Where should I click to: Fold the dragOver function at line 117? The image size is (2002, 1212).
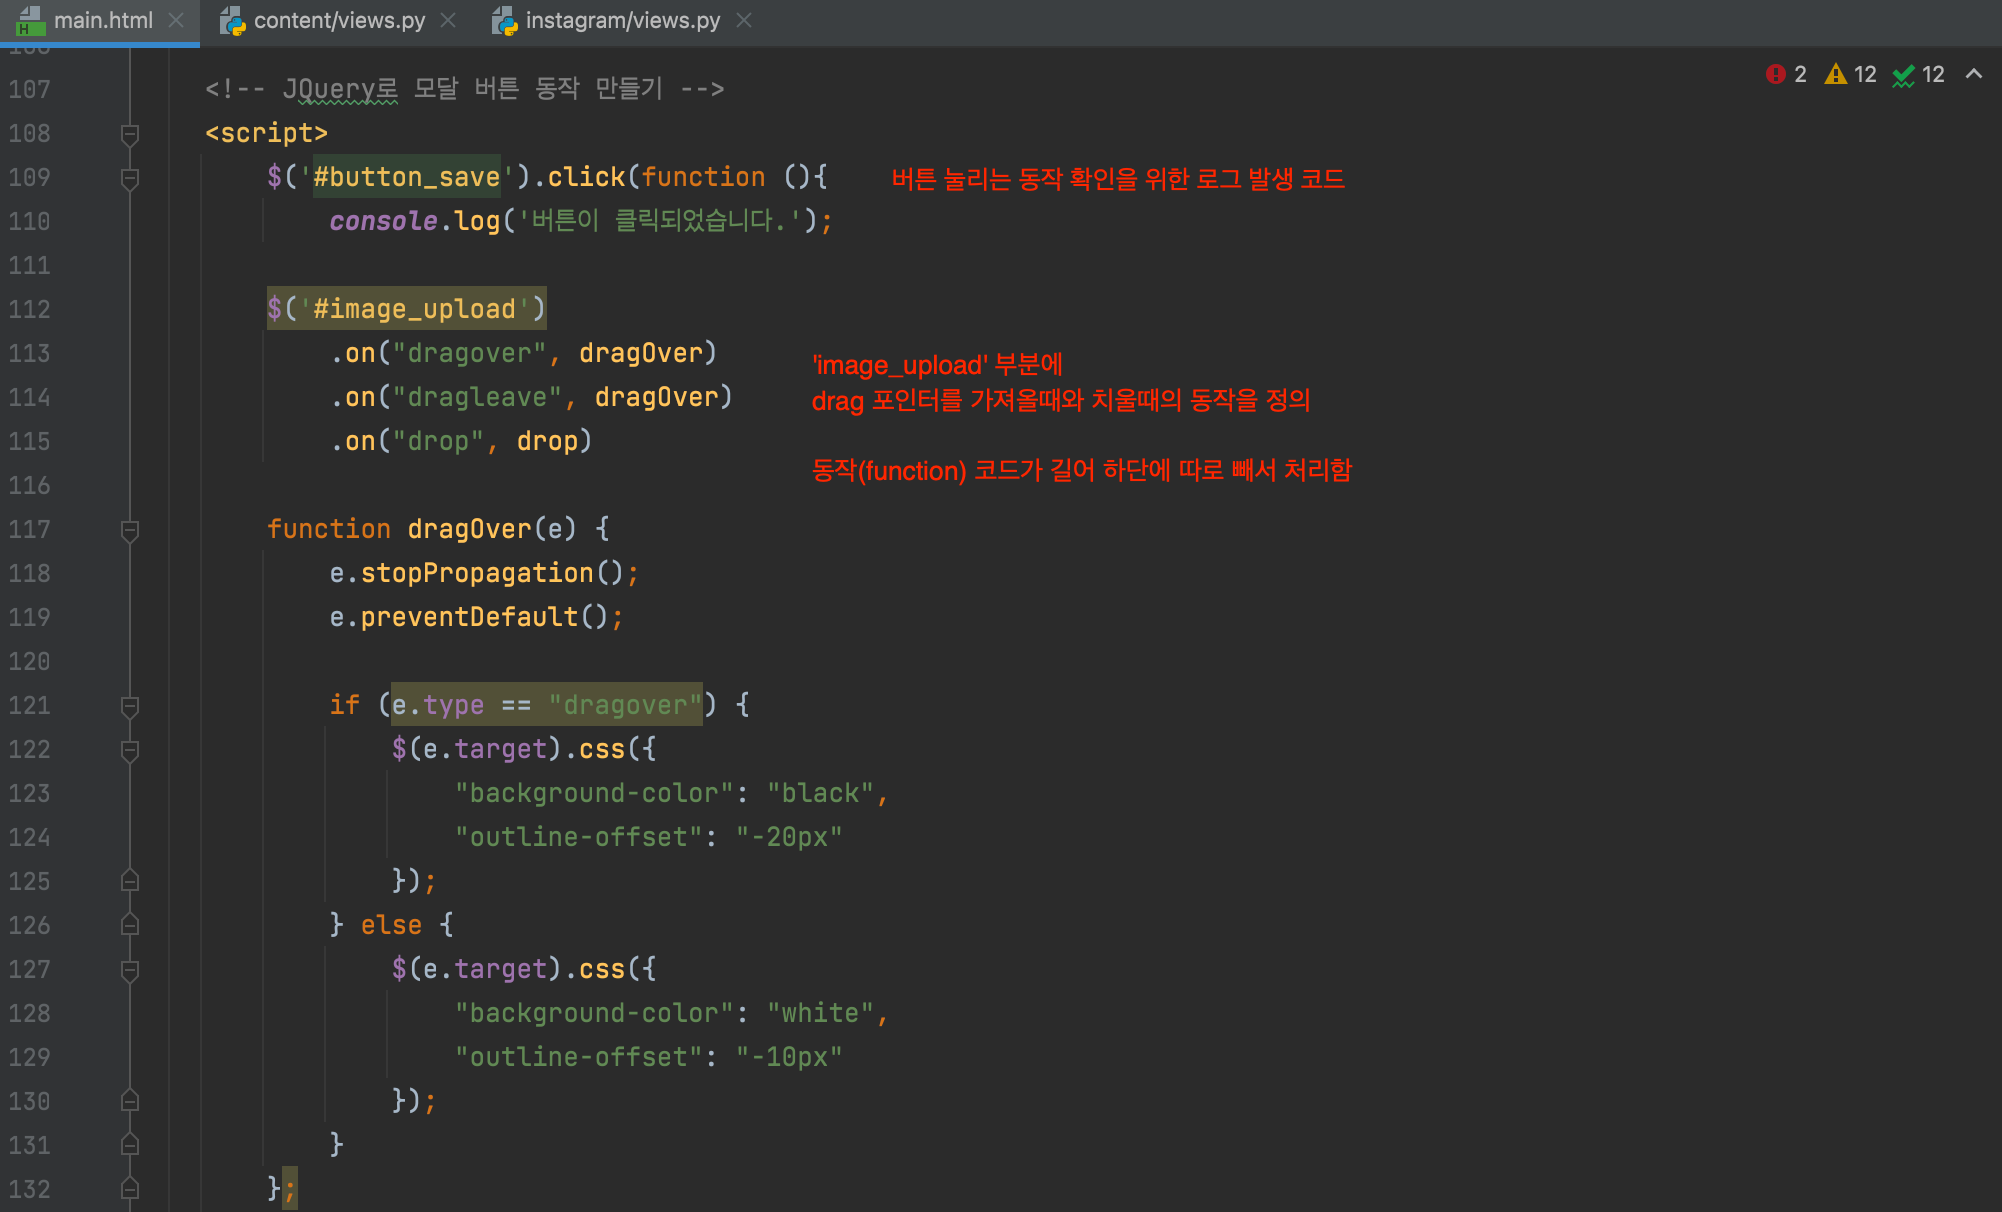coord(130,530)
